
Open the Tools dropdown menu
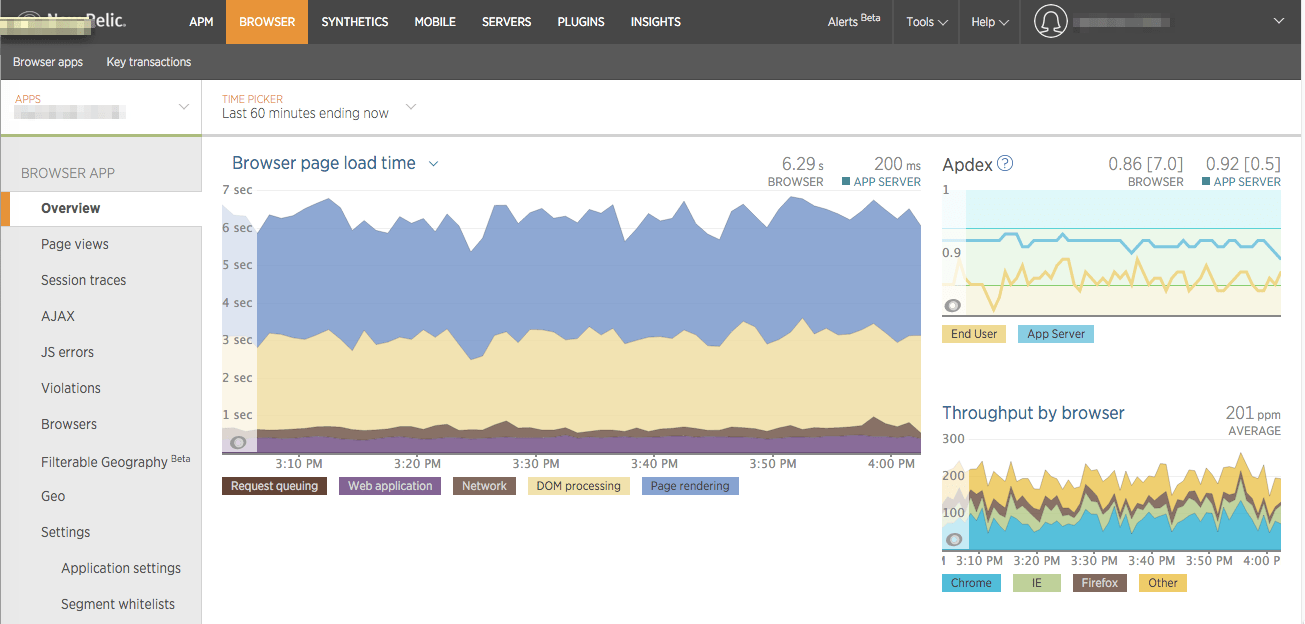[926, 22]
